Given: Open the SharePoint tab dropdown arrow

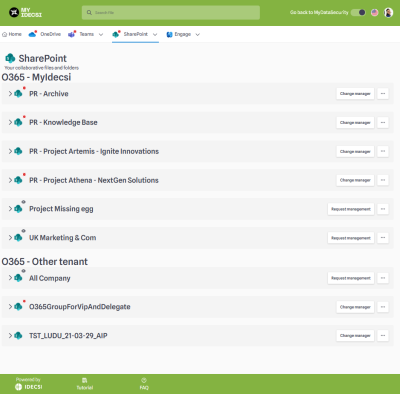Looking at the screenshot, I should (155, 34).
